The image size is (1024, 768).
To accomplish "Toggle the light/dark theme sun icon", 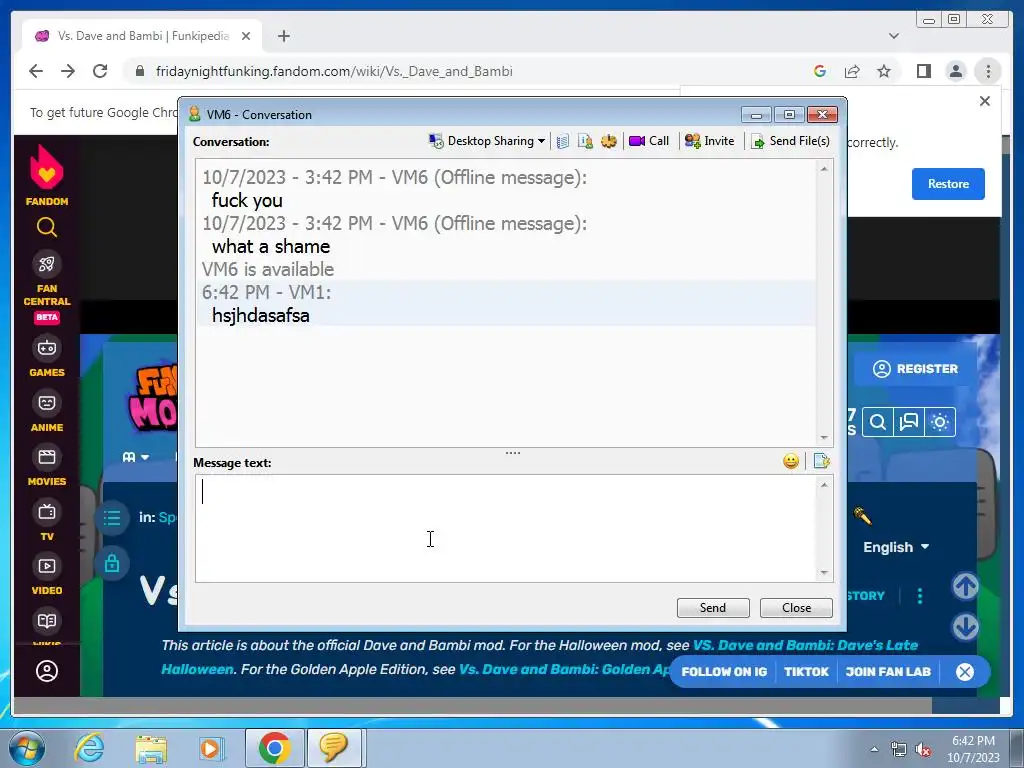I will [x=940, y=423].
